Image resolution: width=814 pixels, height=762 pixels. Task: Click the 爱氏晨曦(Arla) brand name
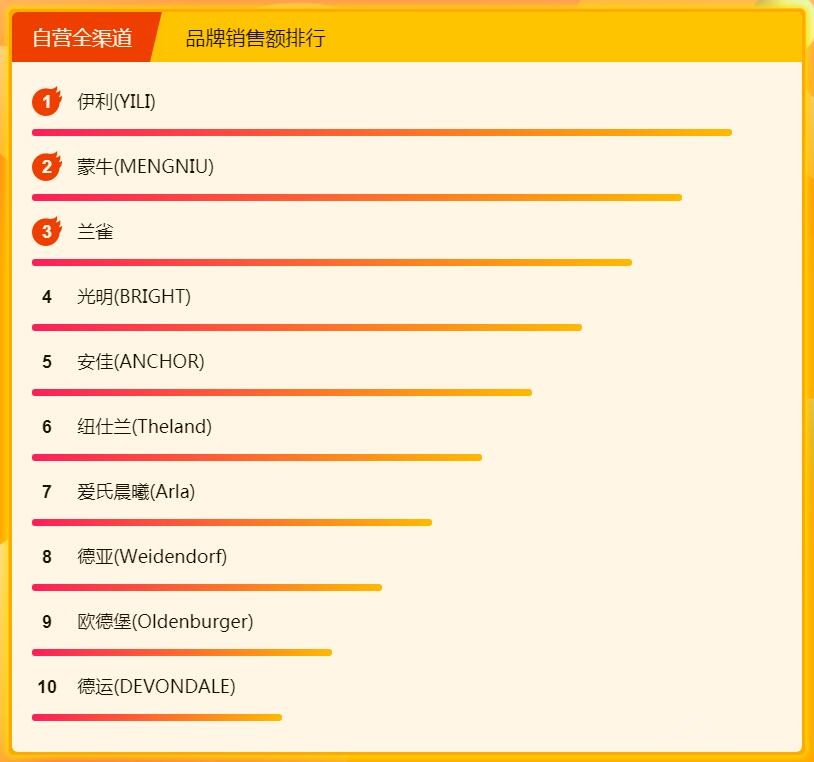136,492
